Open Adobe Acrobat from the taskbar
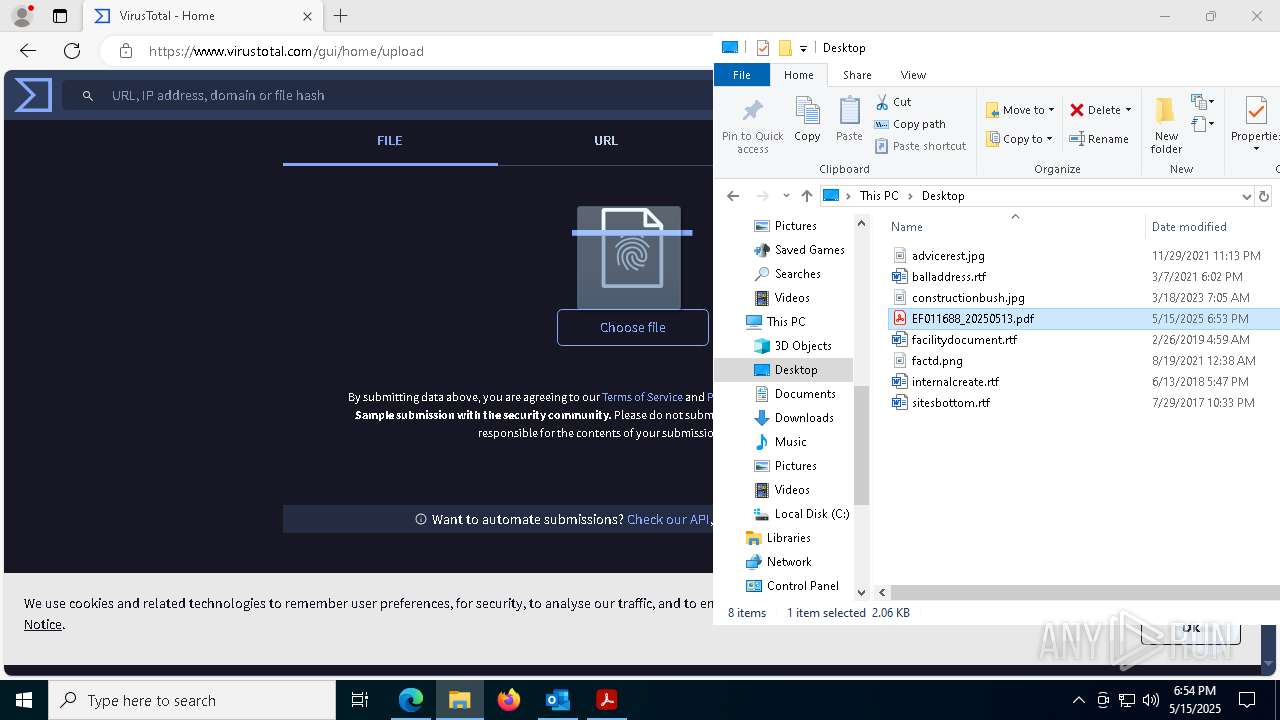The width and height of the screenshot is (1280, 720). pyautogui.click(x=607, y=700)
